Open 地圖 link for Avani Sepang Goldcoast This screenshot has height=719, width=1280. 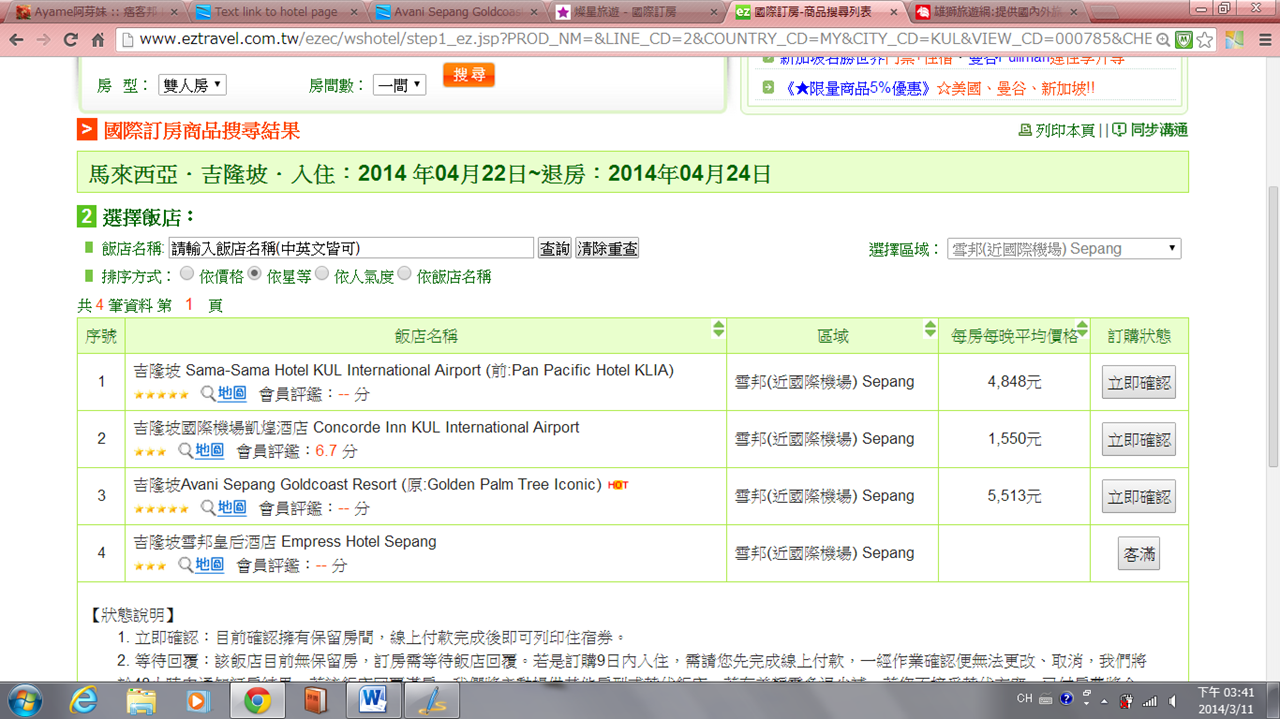(x=232, y=508)
